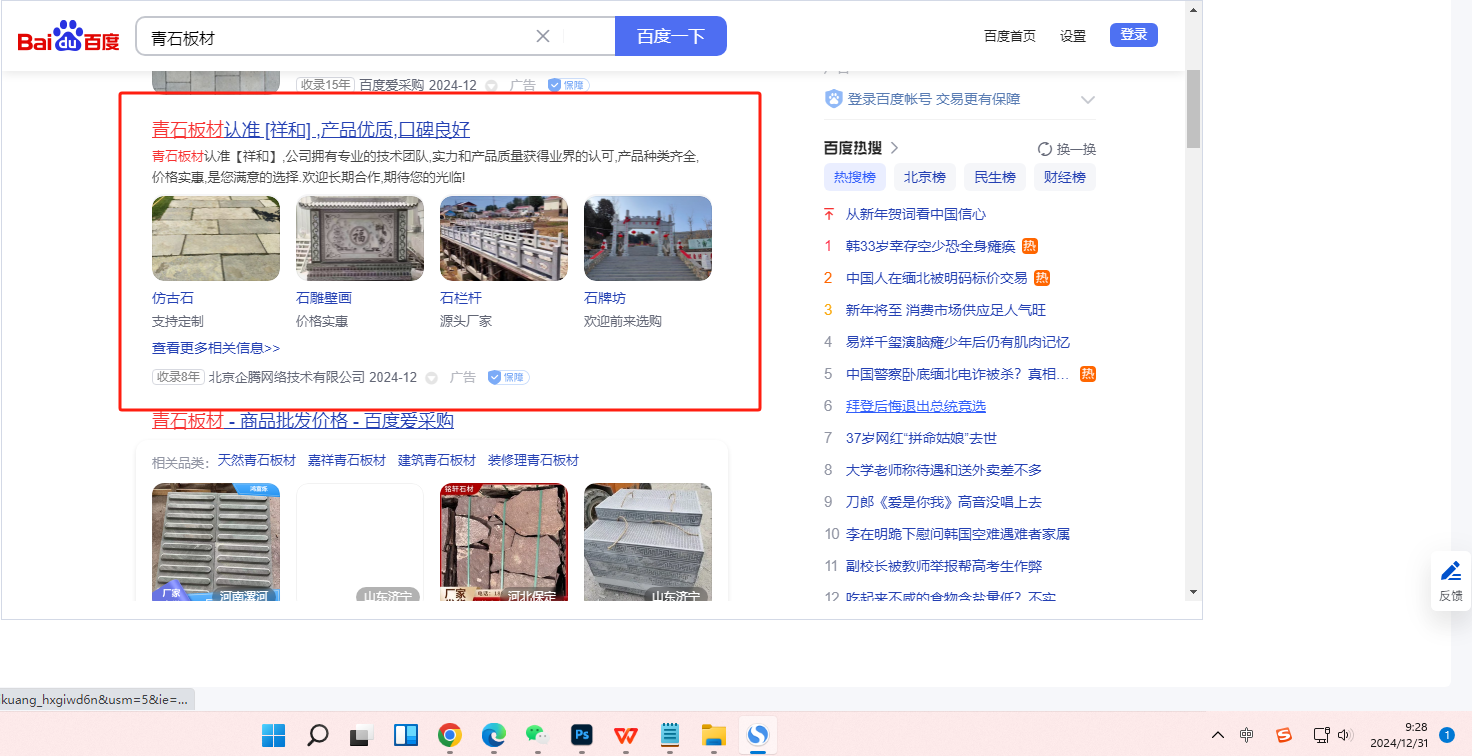1472x756 pixels.
Task: Open hot topic 37岁网红"拼命姑娘"去世
Action: tap(922, 438)
